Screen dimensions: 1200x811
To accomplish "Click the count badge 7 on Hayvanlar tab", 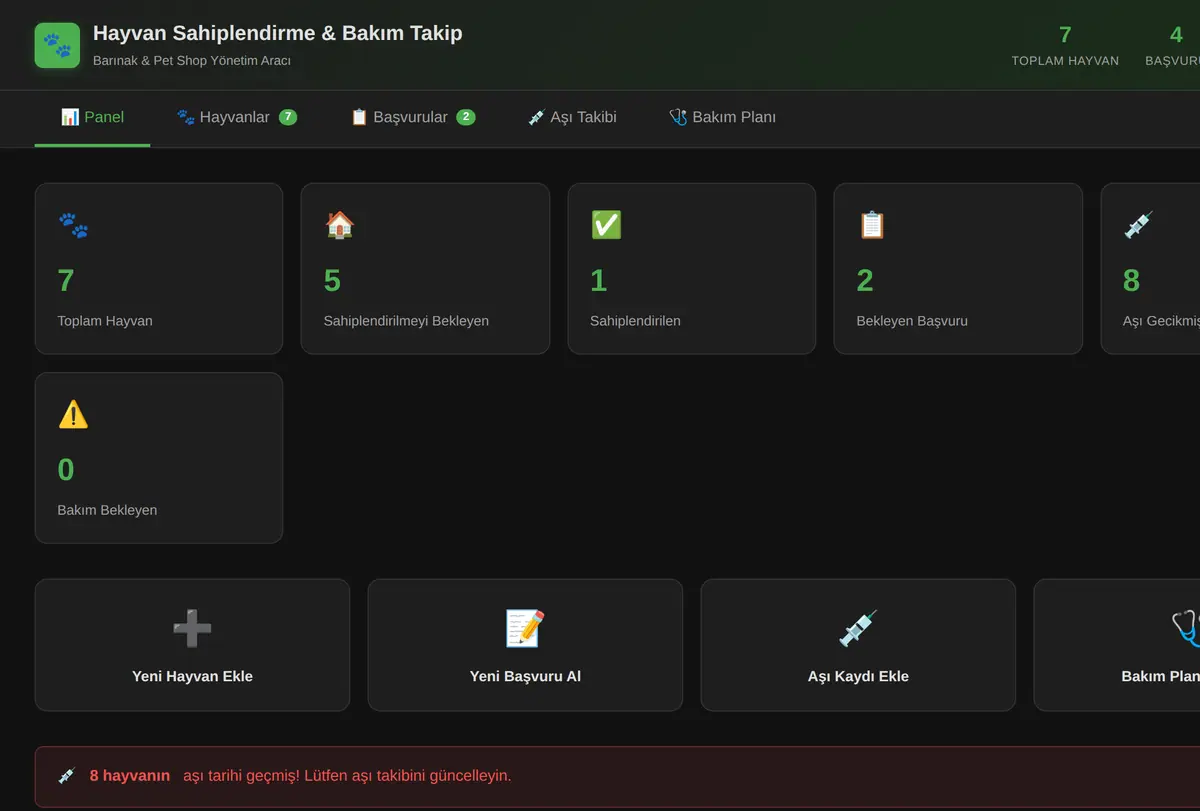I will [x=288, y=117].
